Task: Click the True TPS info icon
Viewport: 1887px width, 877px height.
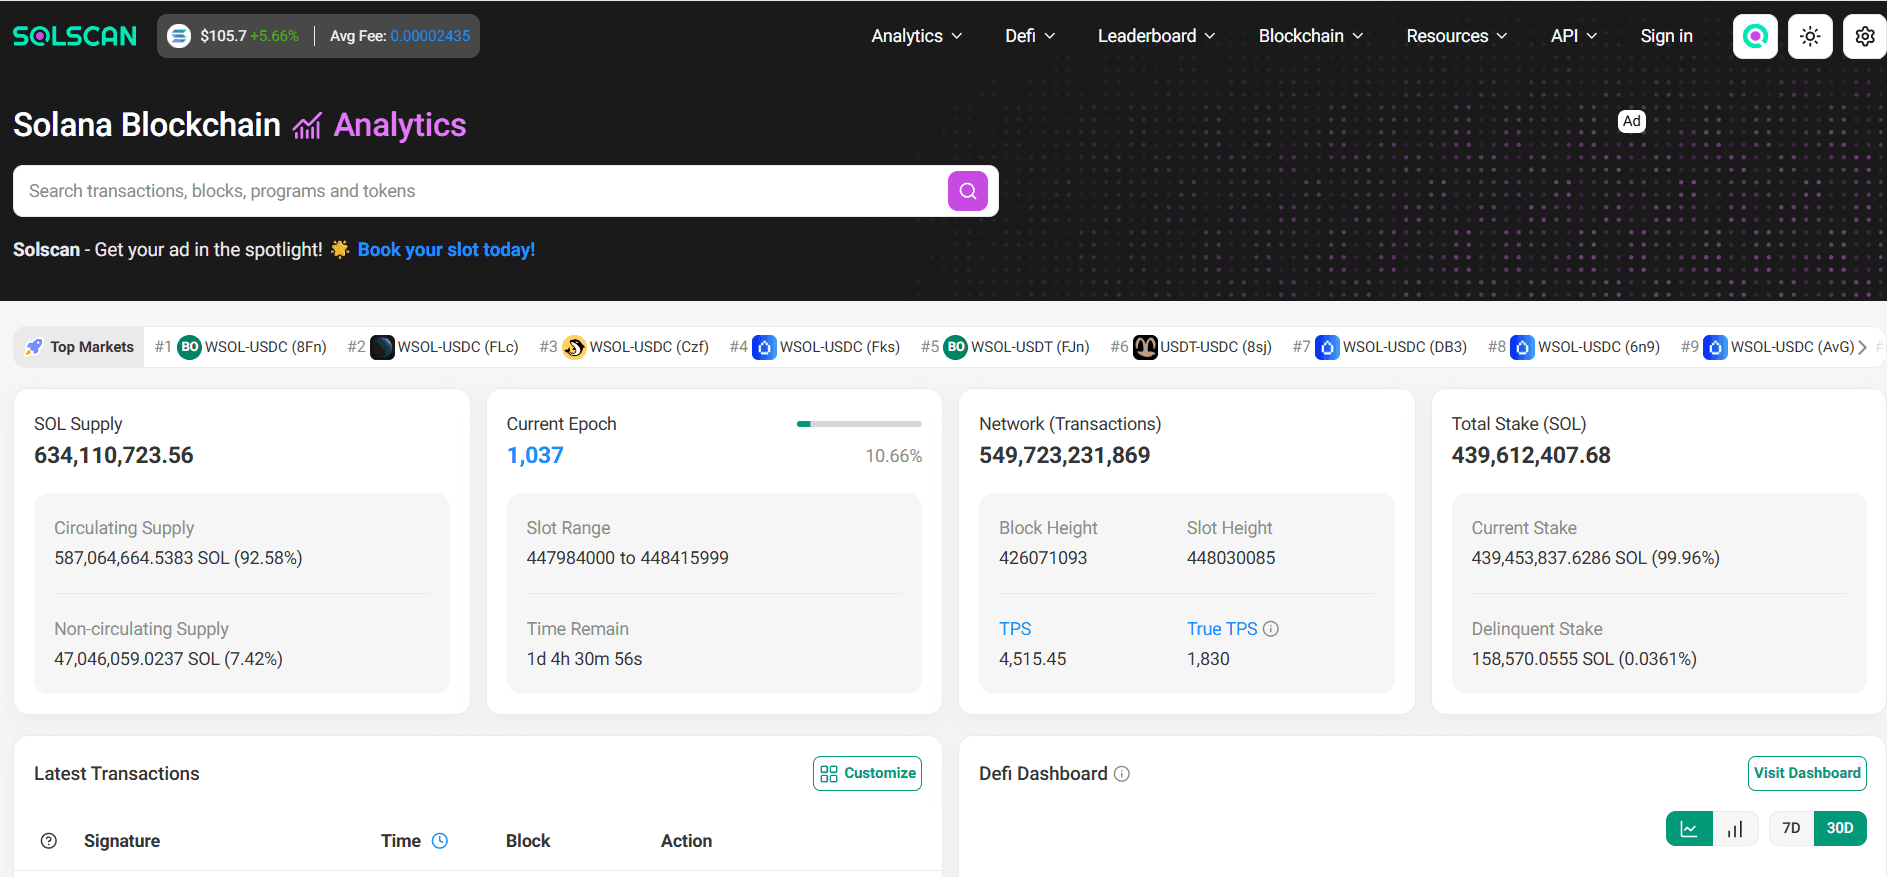Action: 1271,629
